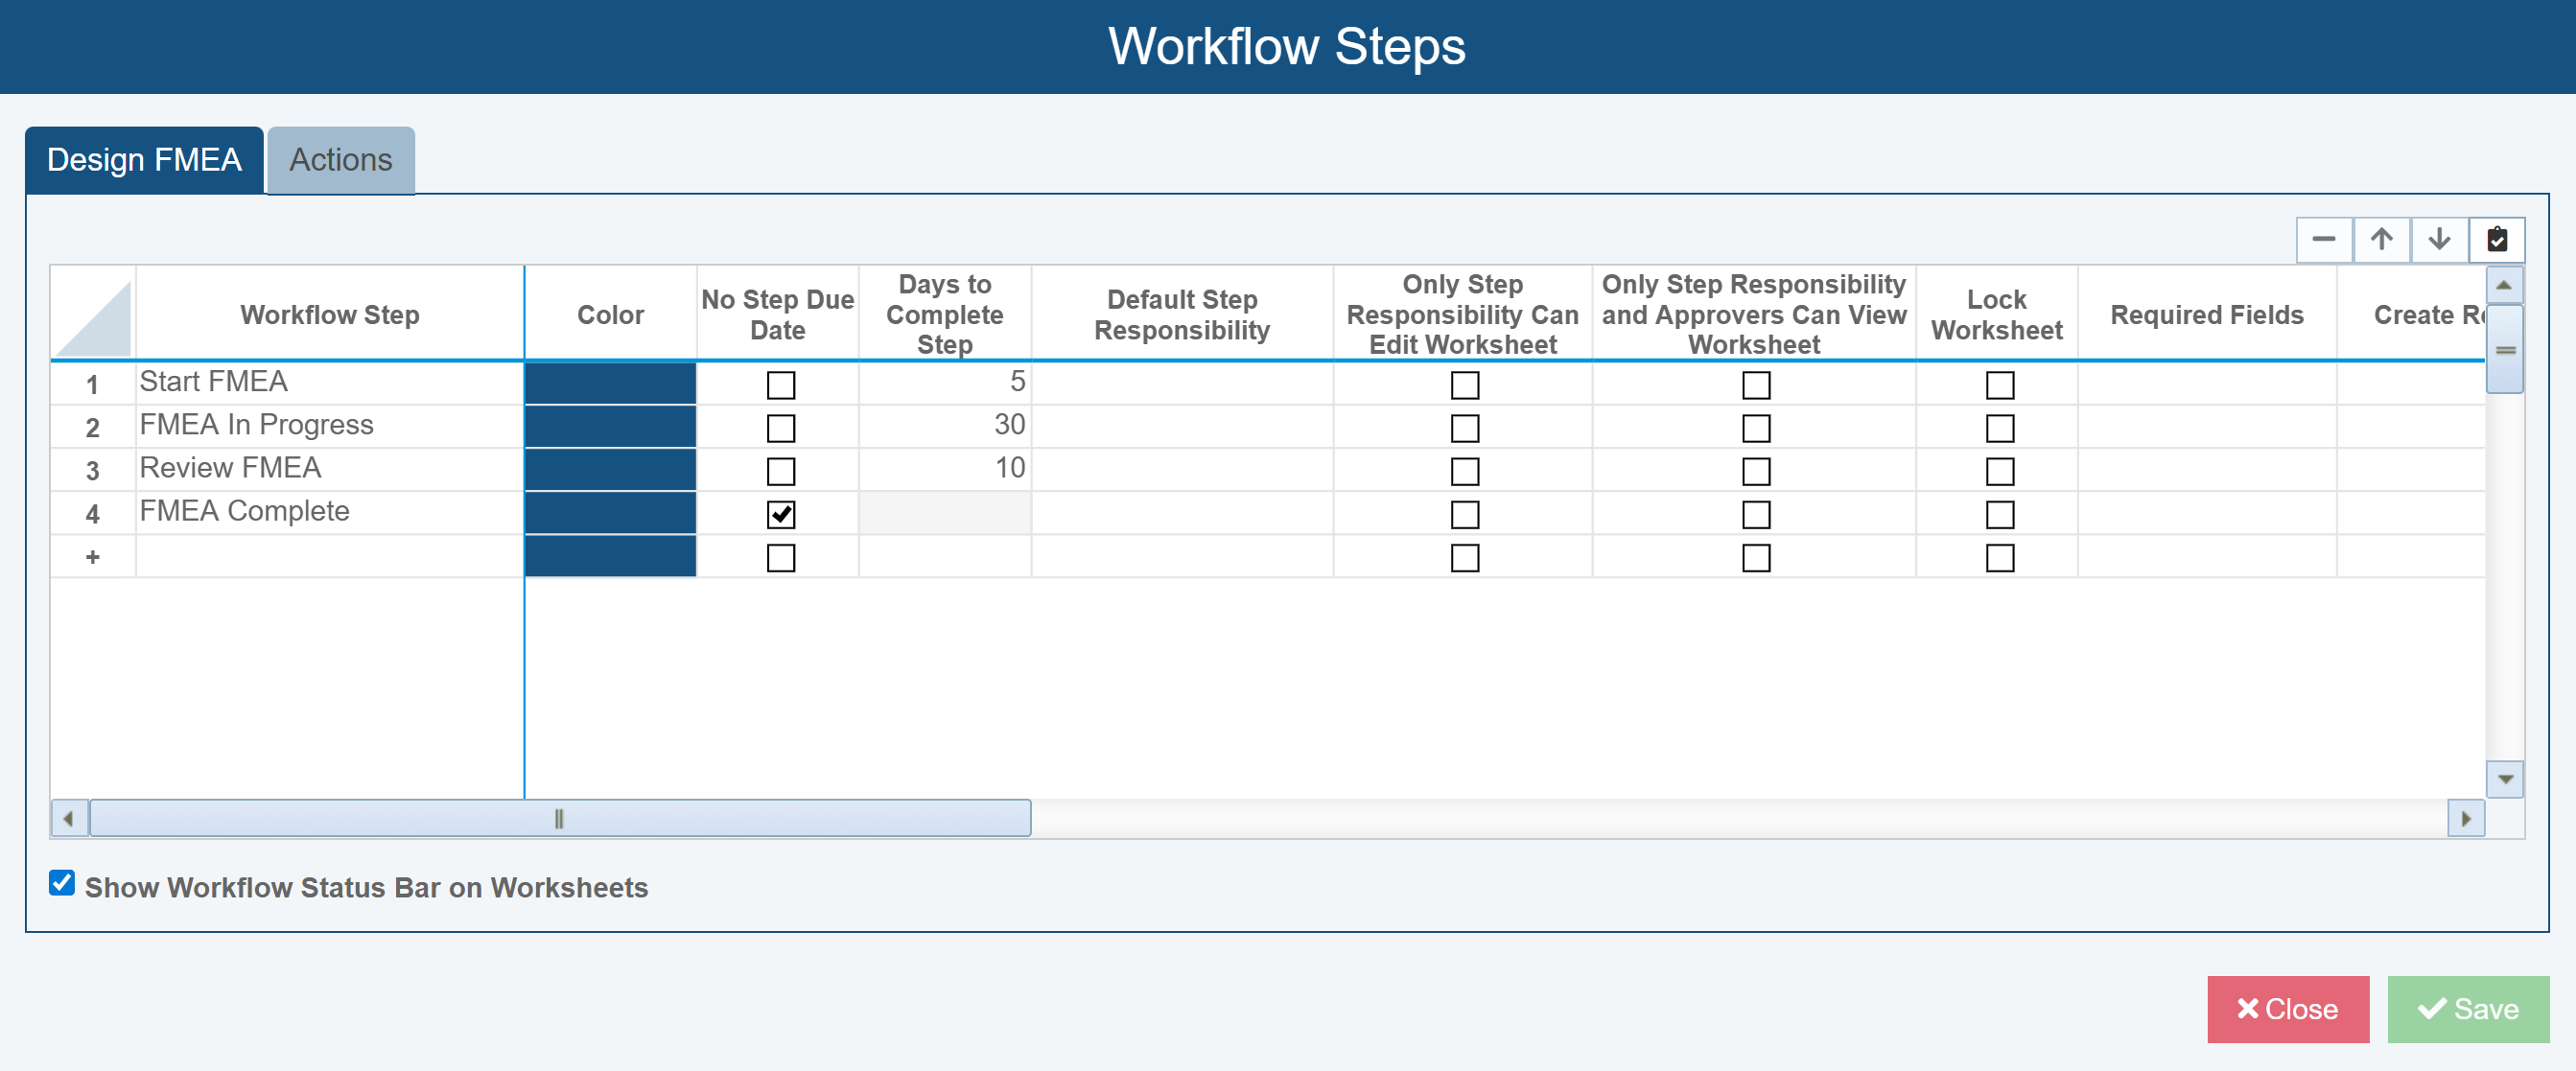
Task: Click Days to Complete cell for Start FMEA
Action: 944,382
